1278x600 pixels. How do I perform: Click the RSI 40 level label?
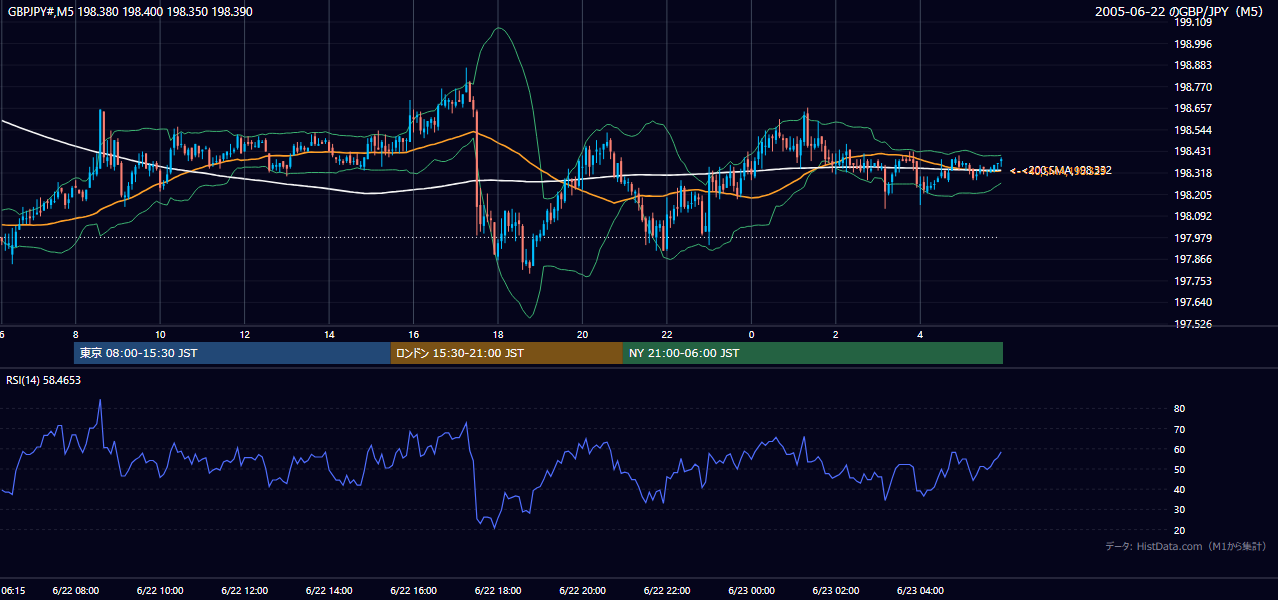(1179, 489)
